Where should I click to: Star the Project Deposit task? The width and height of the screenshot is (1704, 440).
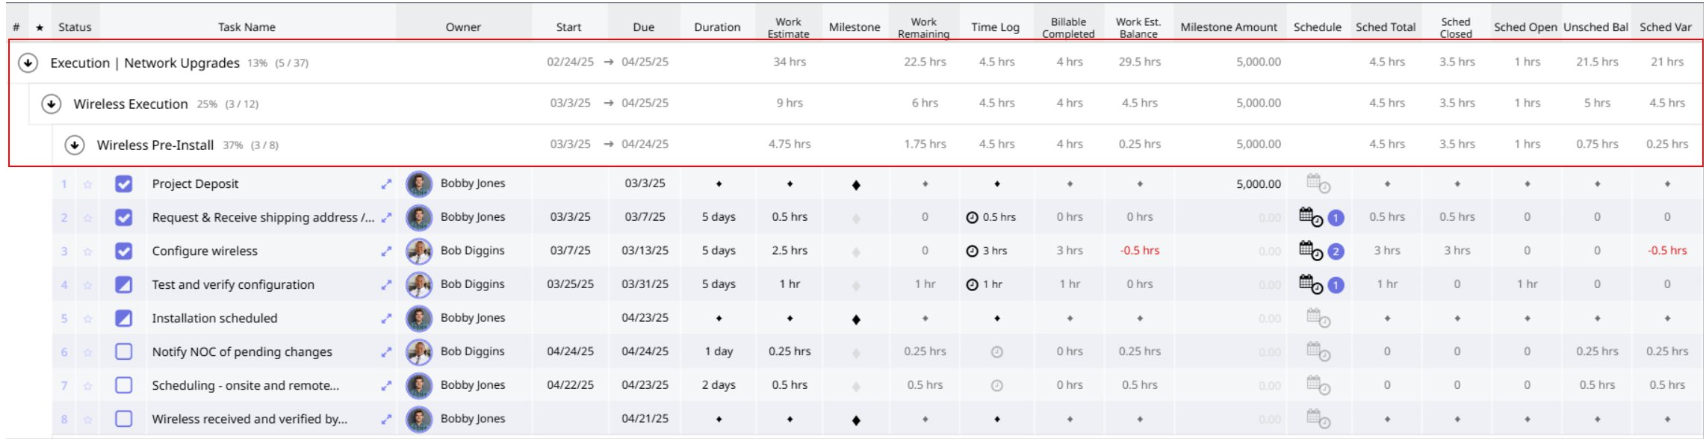coord(87,185)
